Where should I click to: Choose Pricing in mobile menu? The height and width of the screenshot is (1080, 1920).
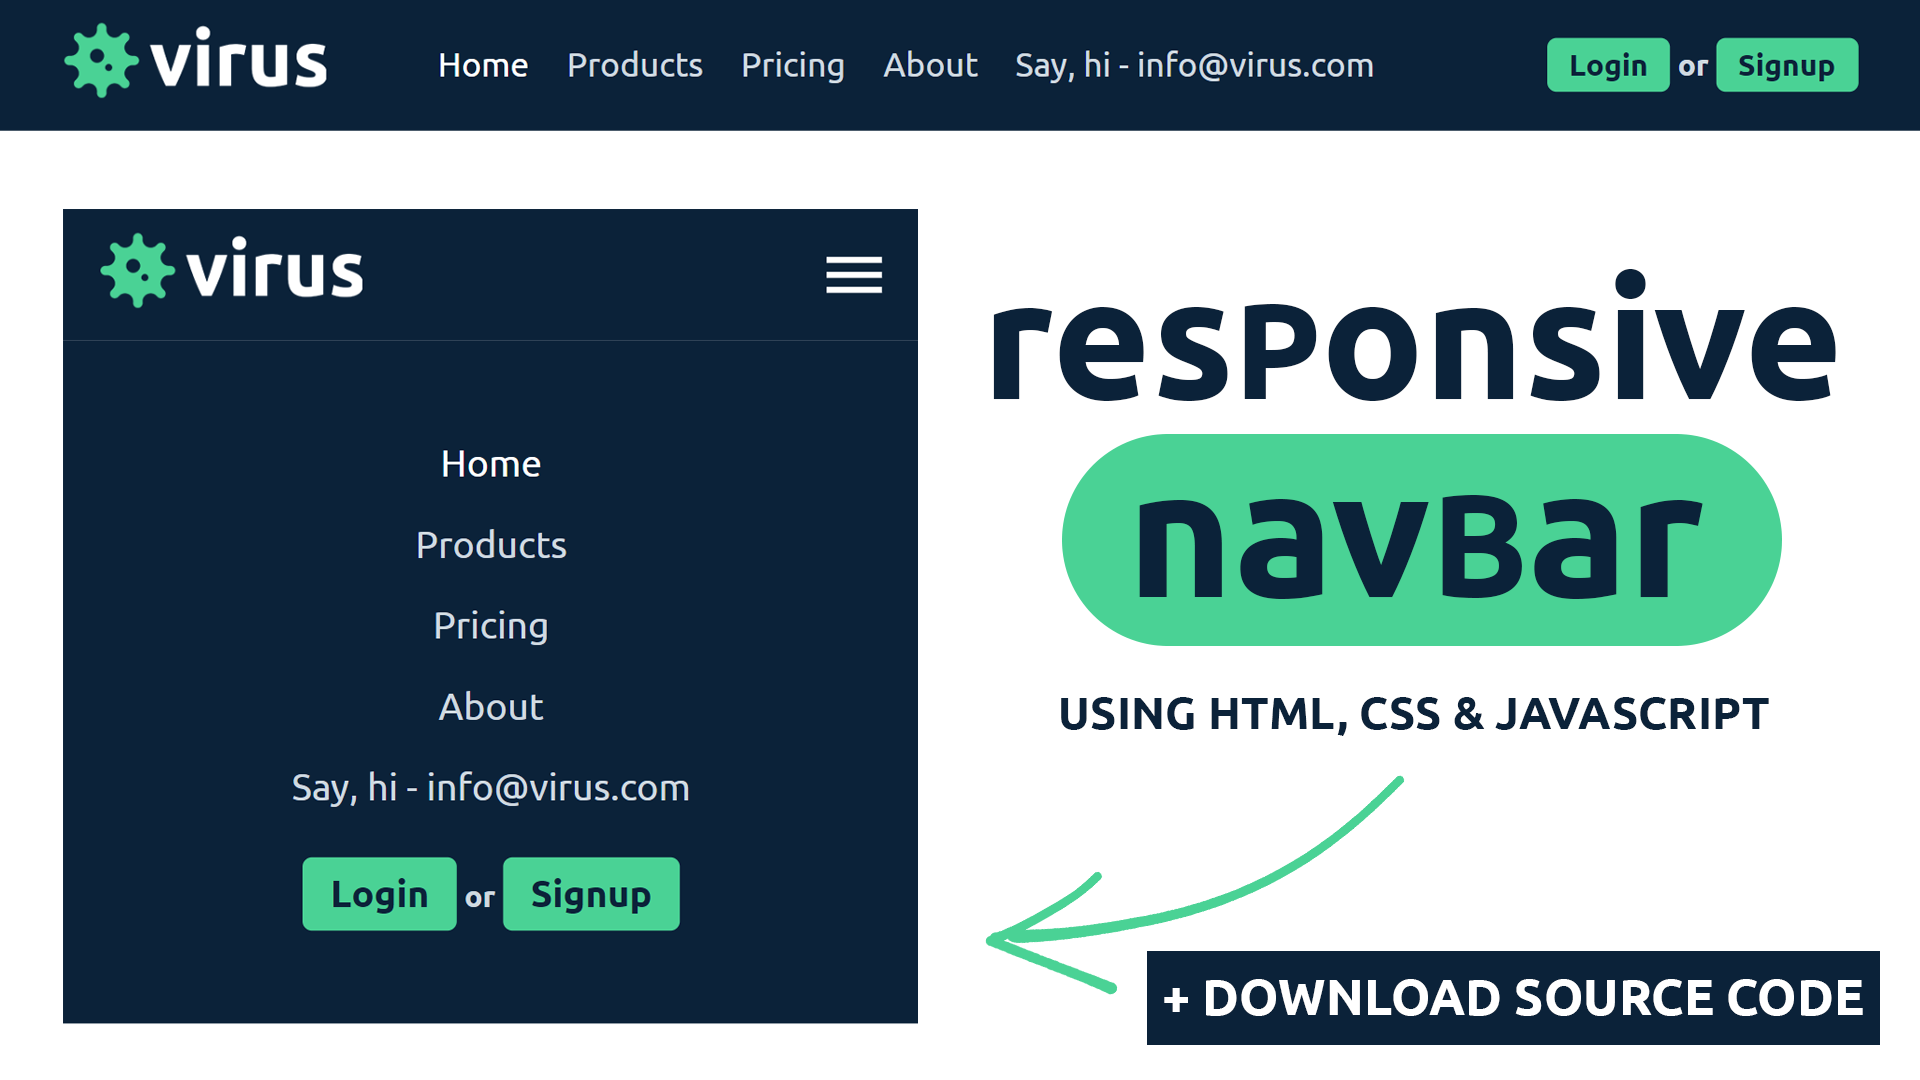click(x=490, y=626)
